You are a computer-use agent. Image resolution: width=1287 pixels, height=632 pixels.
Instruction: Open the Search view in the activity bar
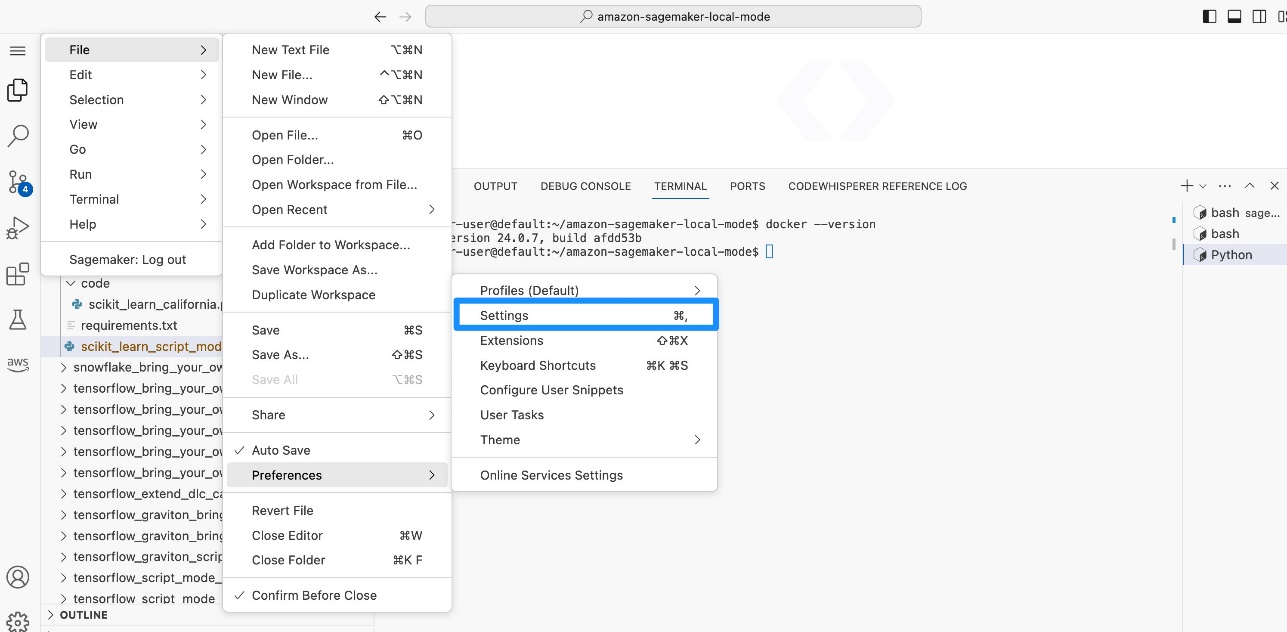pyautogui.click(x=18, y=135)
